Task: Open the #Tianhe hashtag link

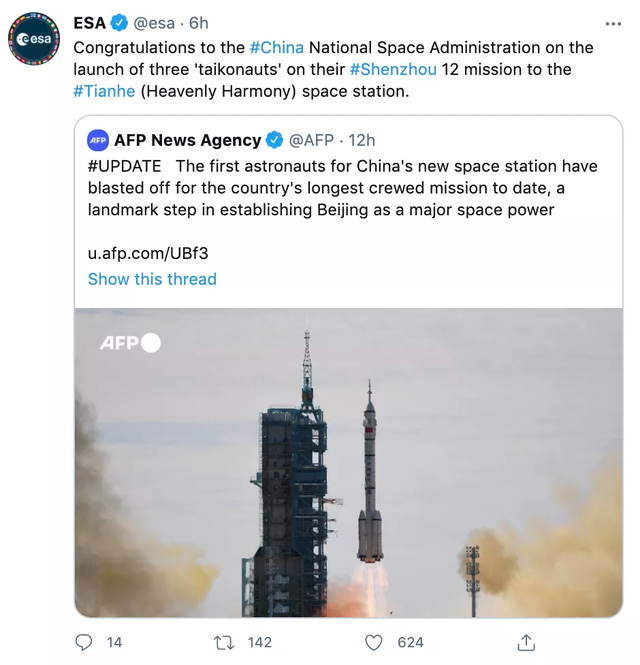Action: click(107, 91)
